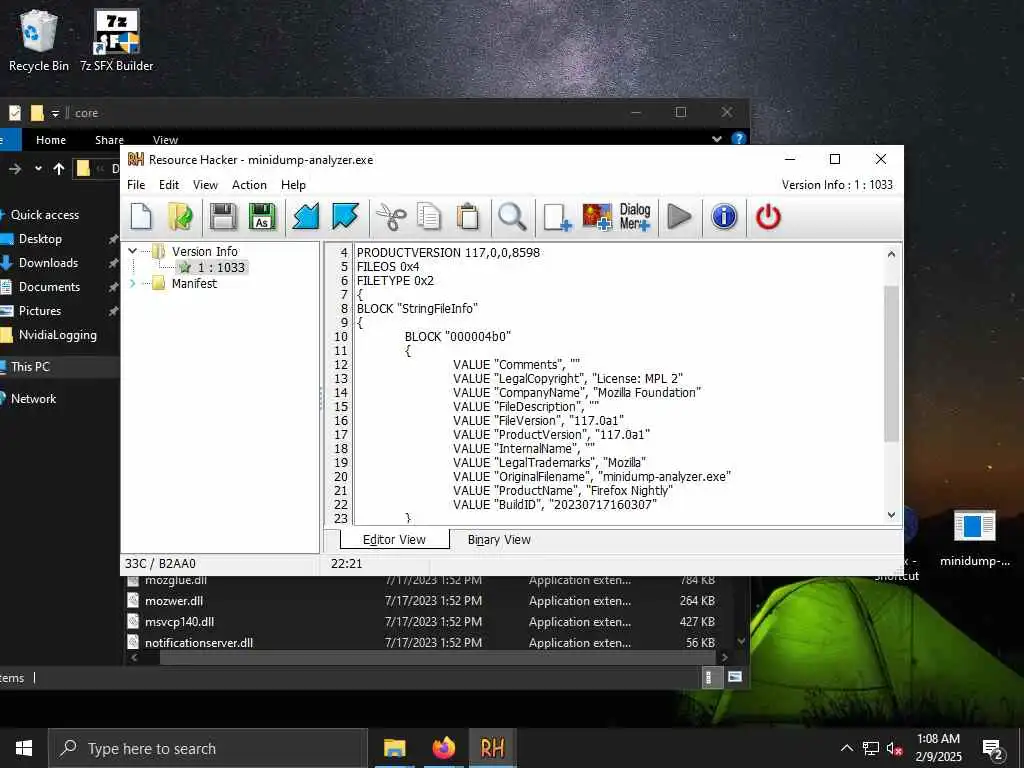Expand the Manifest tree node
The height and width of the screenshot is (768, 1024).
(x=133, y=283)
